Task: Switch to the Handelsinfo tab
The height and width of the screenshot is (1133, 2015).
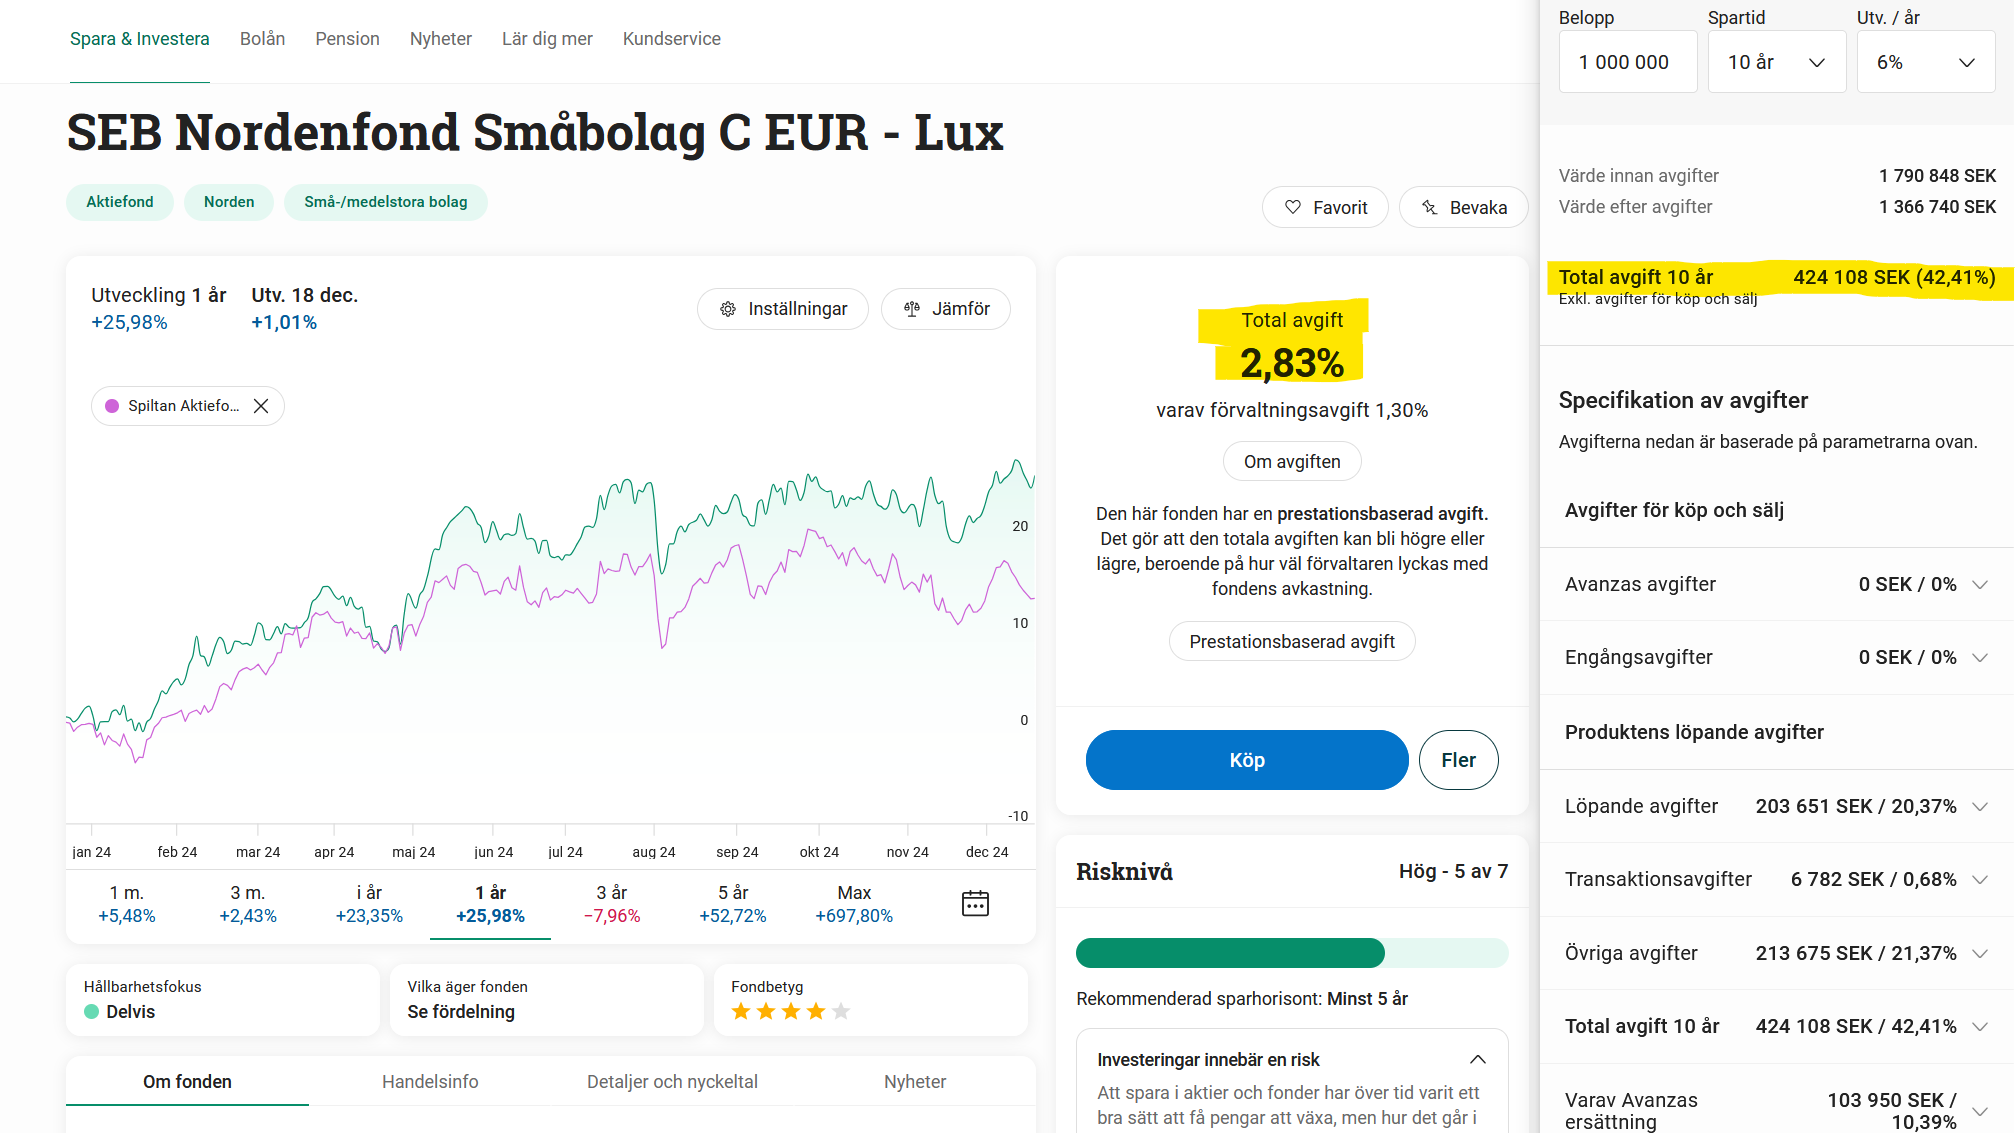Action: pos(430,1081)
